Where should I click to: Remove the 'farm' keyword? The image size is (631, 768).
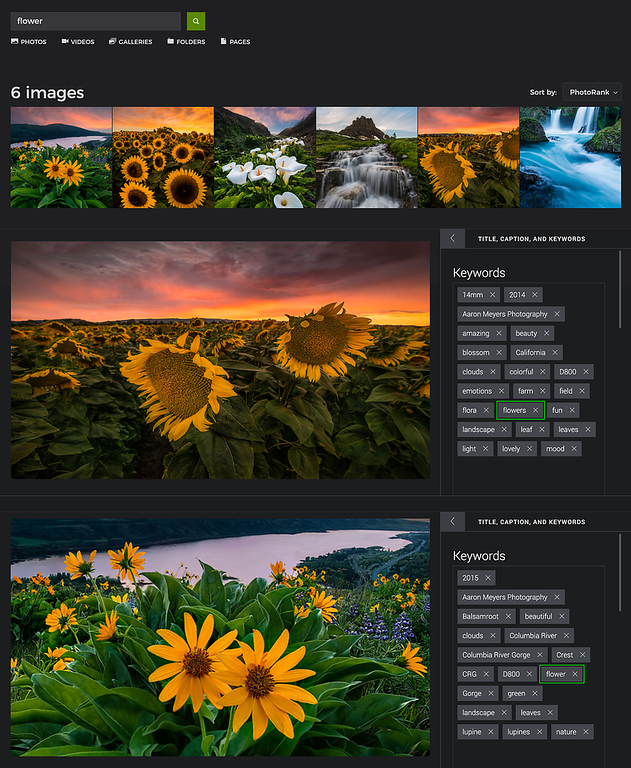click(x=542, y=391)
